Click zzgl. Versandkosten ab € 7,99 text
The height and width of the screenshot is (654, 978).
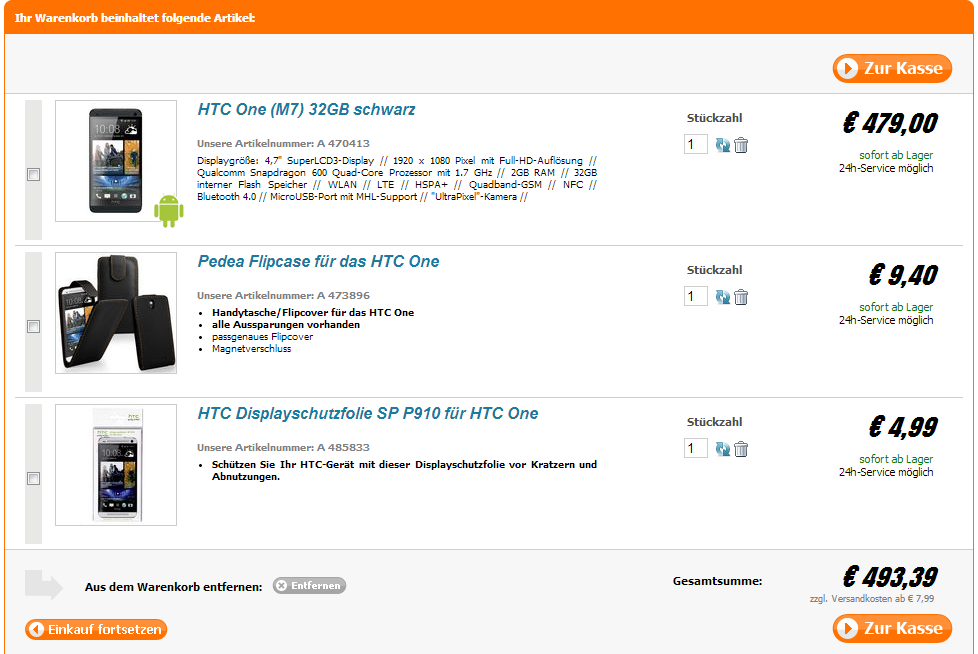pos(871,599)
